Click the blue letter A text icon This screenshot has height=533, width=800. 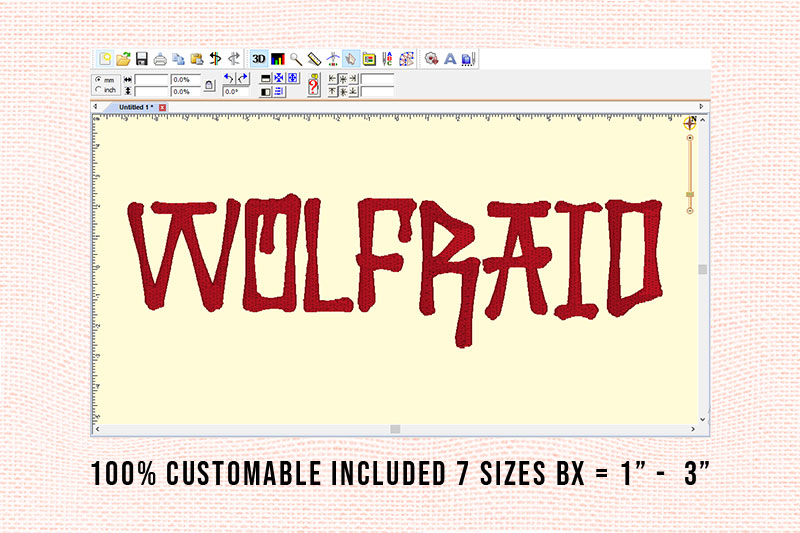(450, 59)
